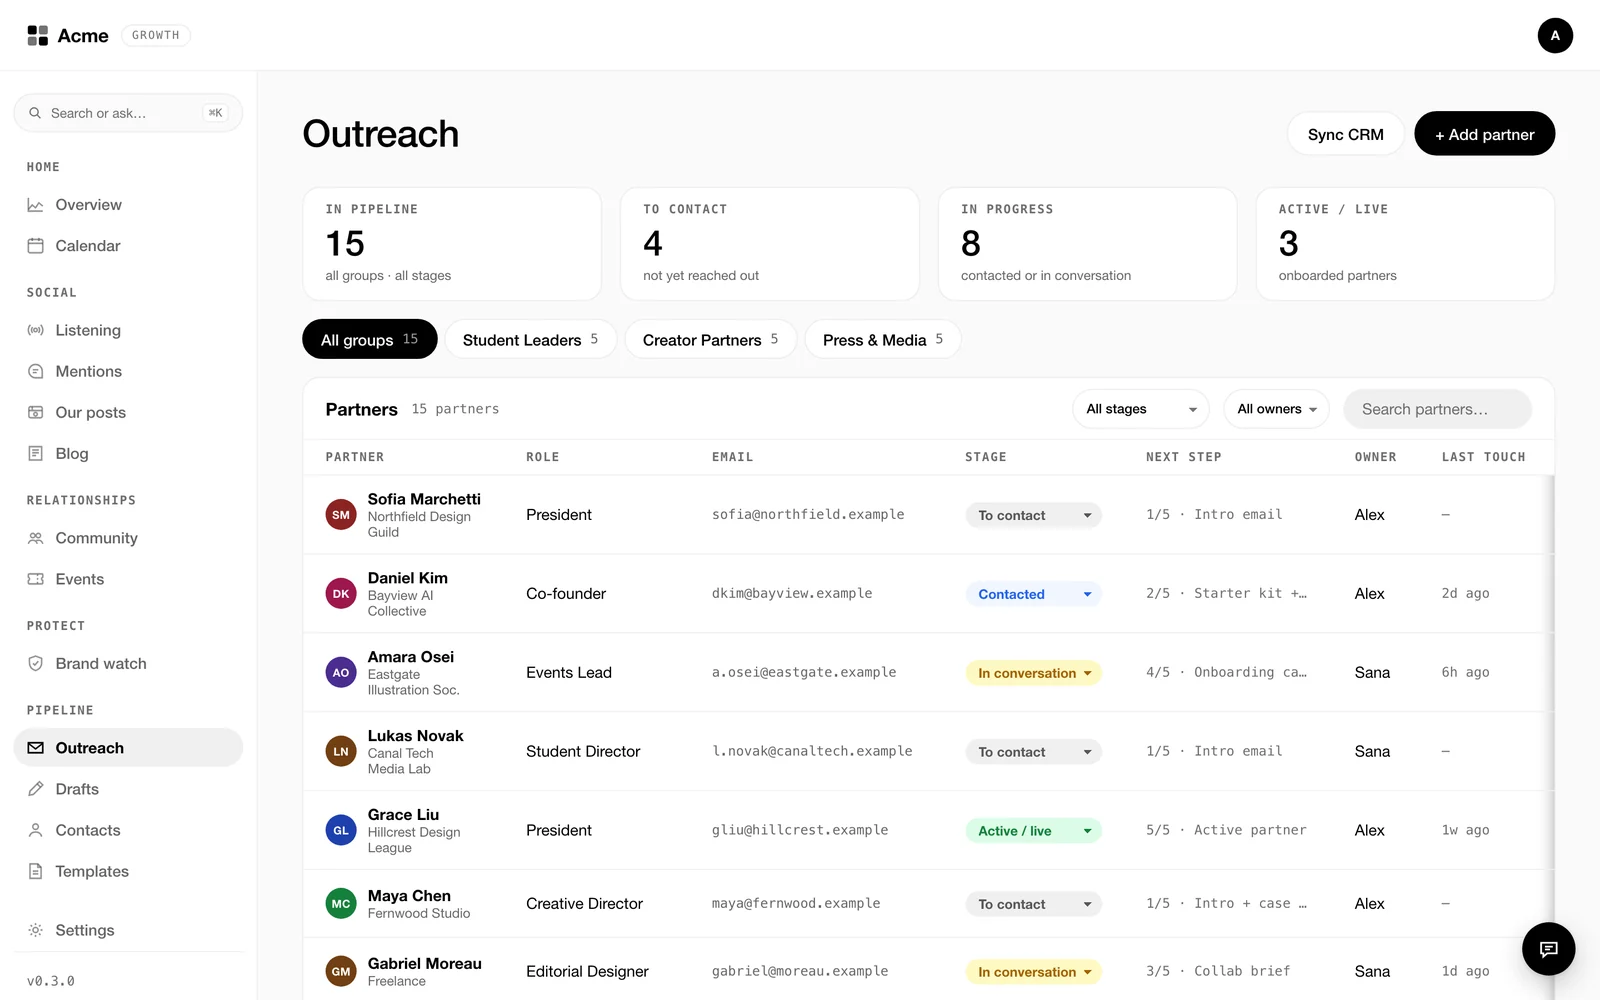Open Listening via its broadcast icon

35,330
